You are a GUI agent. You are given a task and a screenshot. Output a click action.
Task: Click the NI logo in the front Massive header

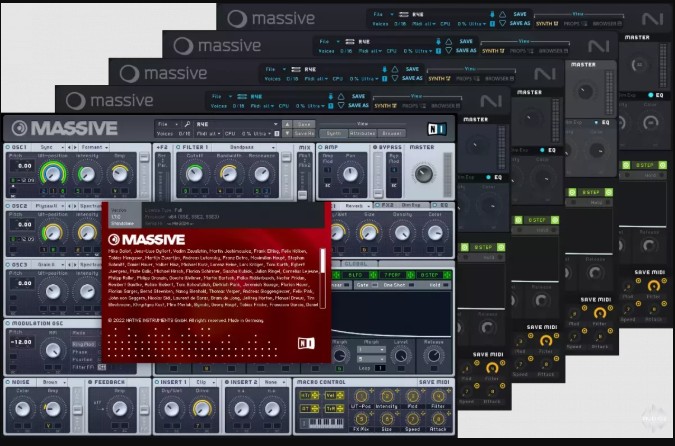tap(437, 129)
